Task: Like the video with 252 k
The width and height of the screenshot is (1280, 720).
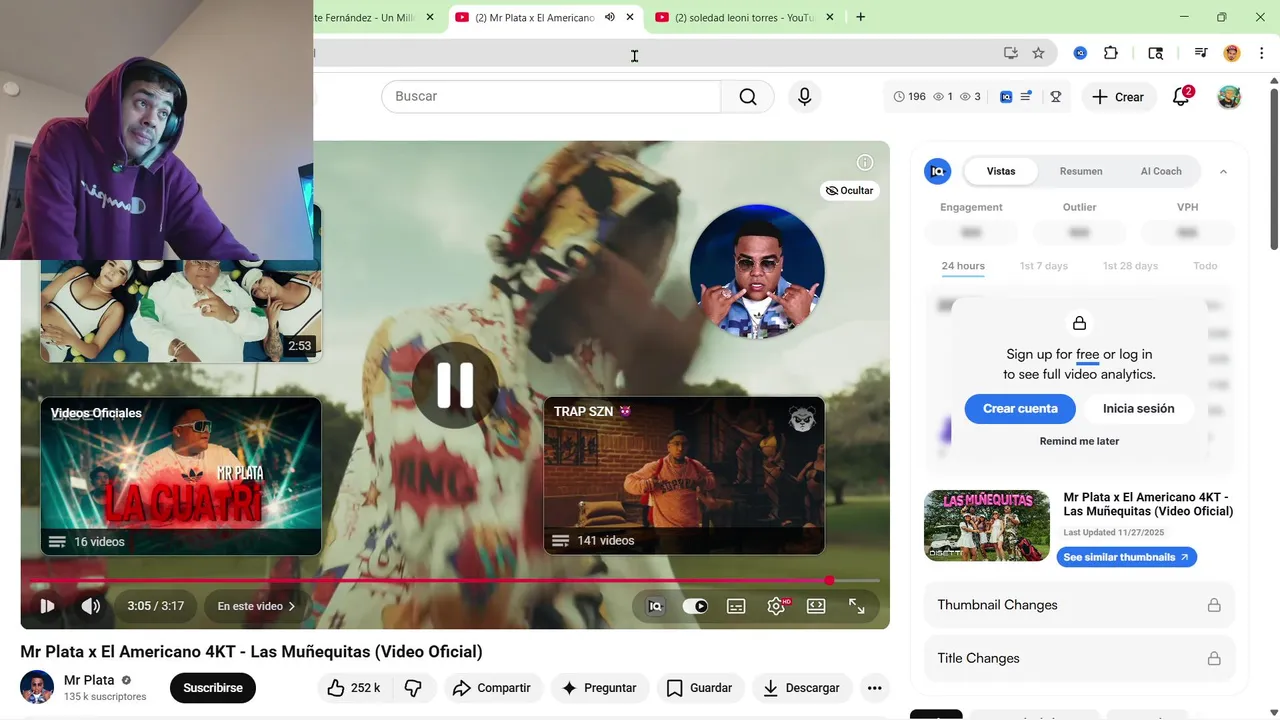Action: (354, 688)
